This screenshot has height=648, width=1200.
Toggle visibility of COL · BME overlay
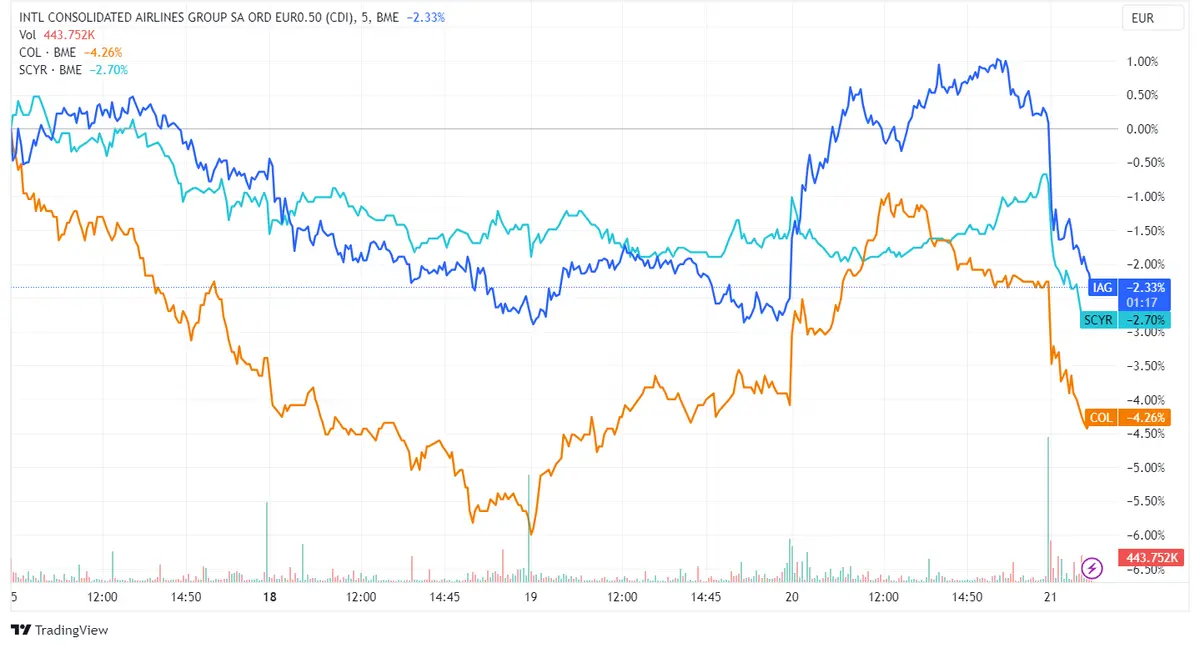(x=48, y=51)
